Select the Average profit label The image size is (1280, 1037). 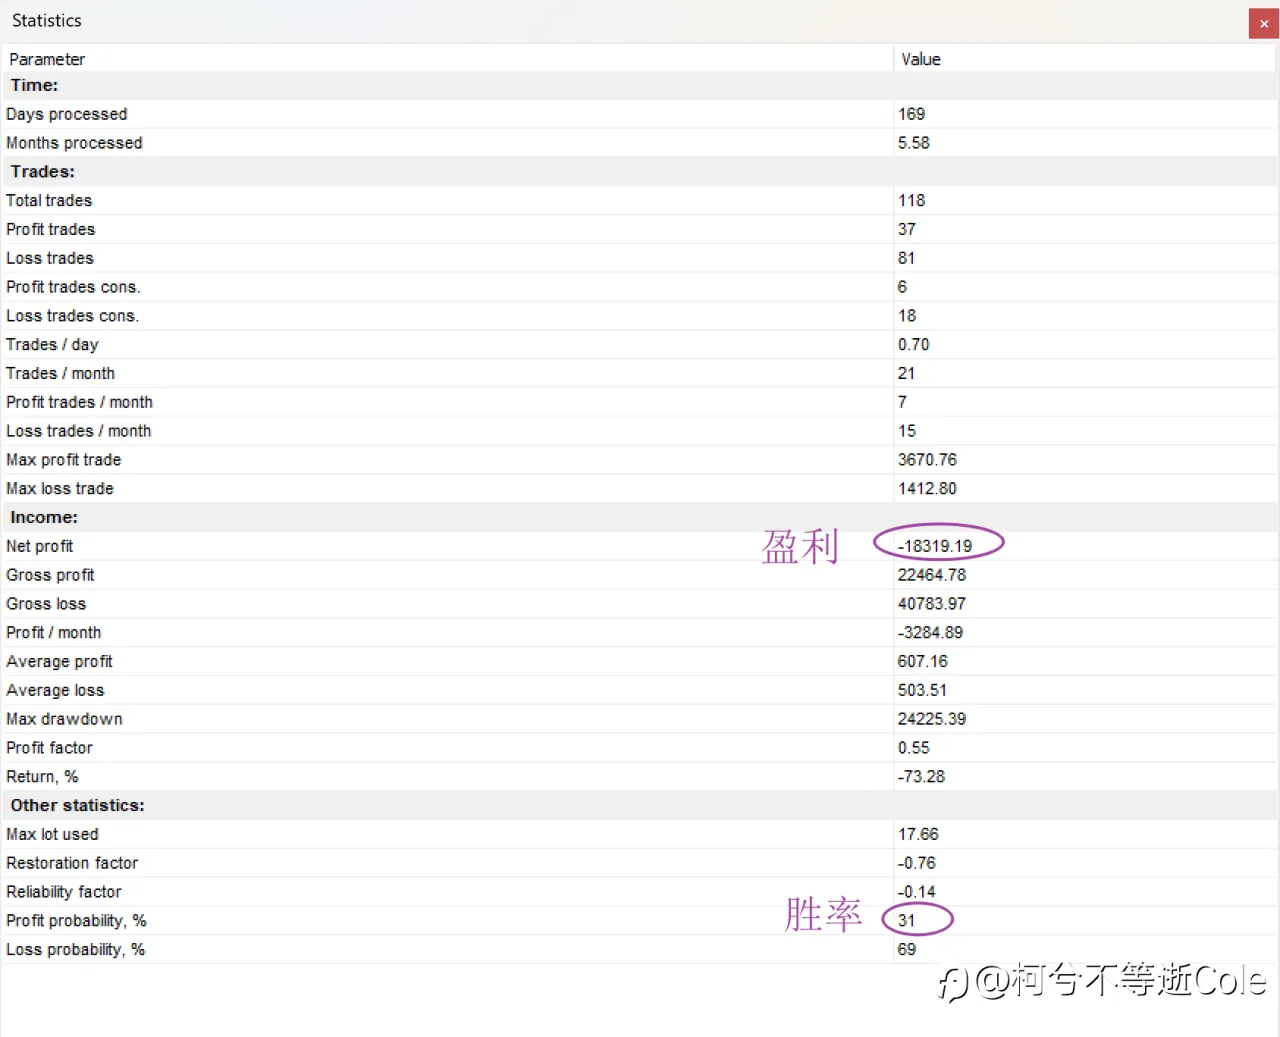59,662
